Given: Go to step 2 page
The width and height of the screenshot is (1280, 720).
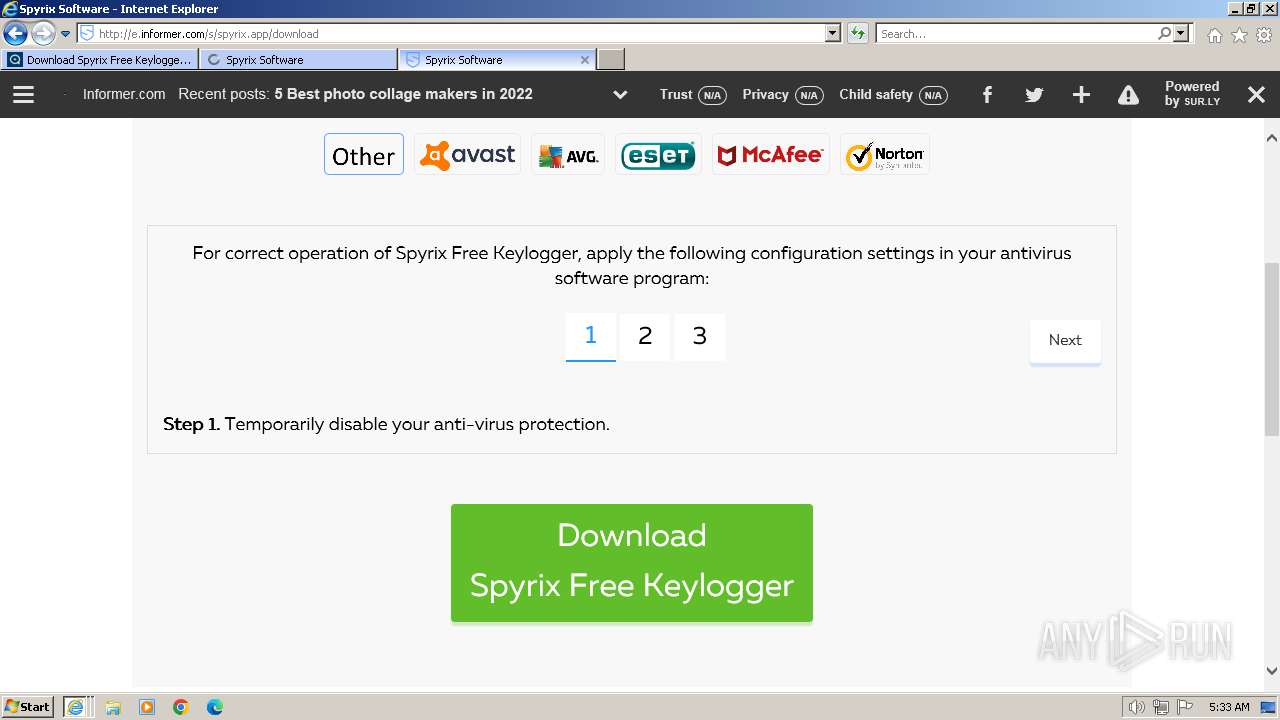Looking at the screenshot, I should pyautogui.click(x=645, y=337).
